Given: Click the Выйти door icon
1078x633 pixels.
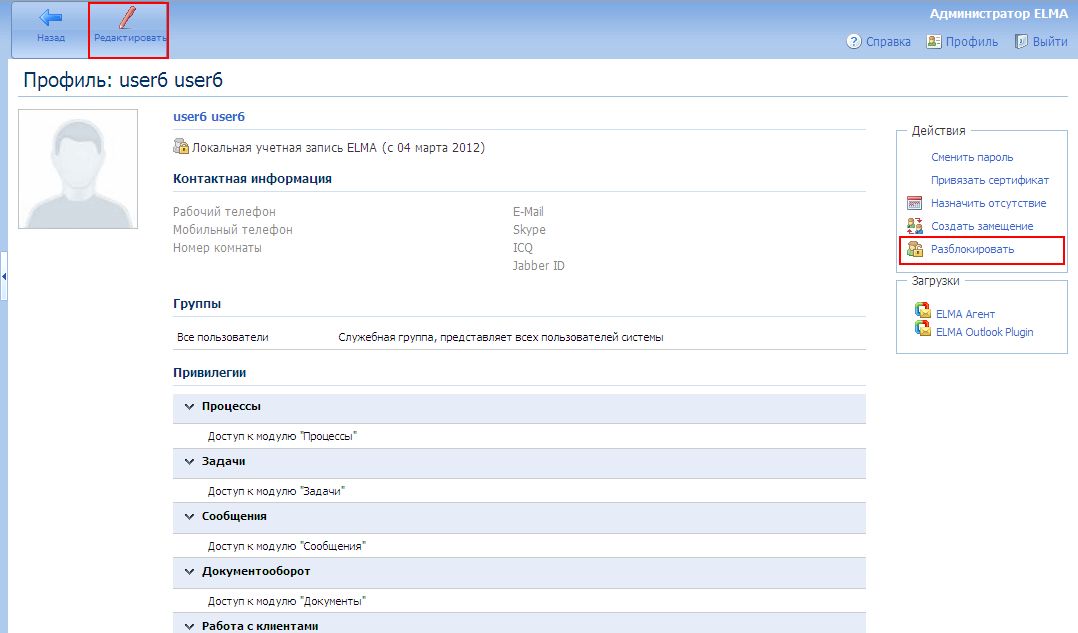Looking at the screenshot, I should [x=1022, y=42].
